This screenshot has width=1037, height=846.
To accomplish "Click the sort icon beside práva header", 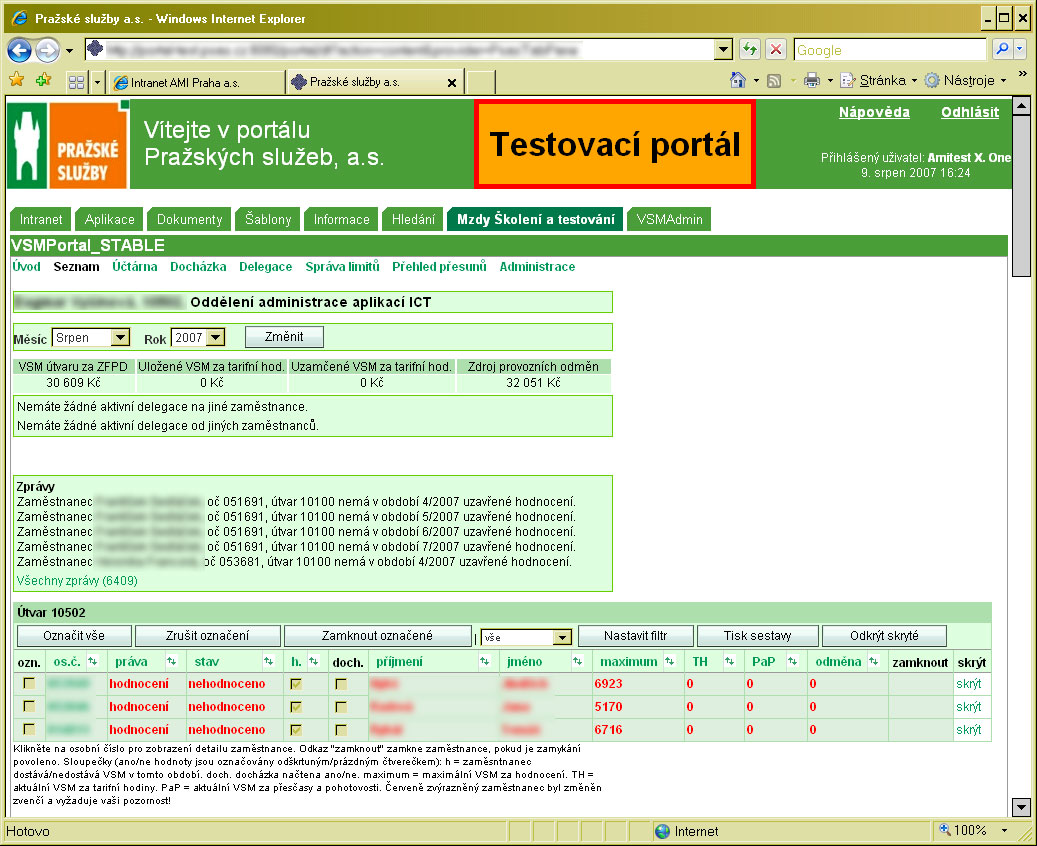I will click(x=171, y=661).
